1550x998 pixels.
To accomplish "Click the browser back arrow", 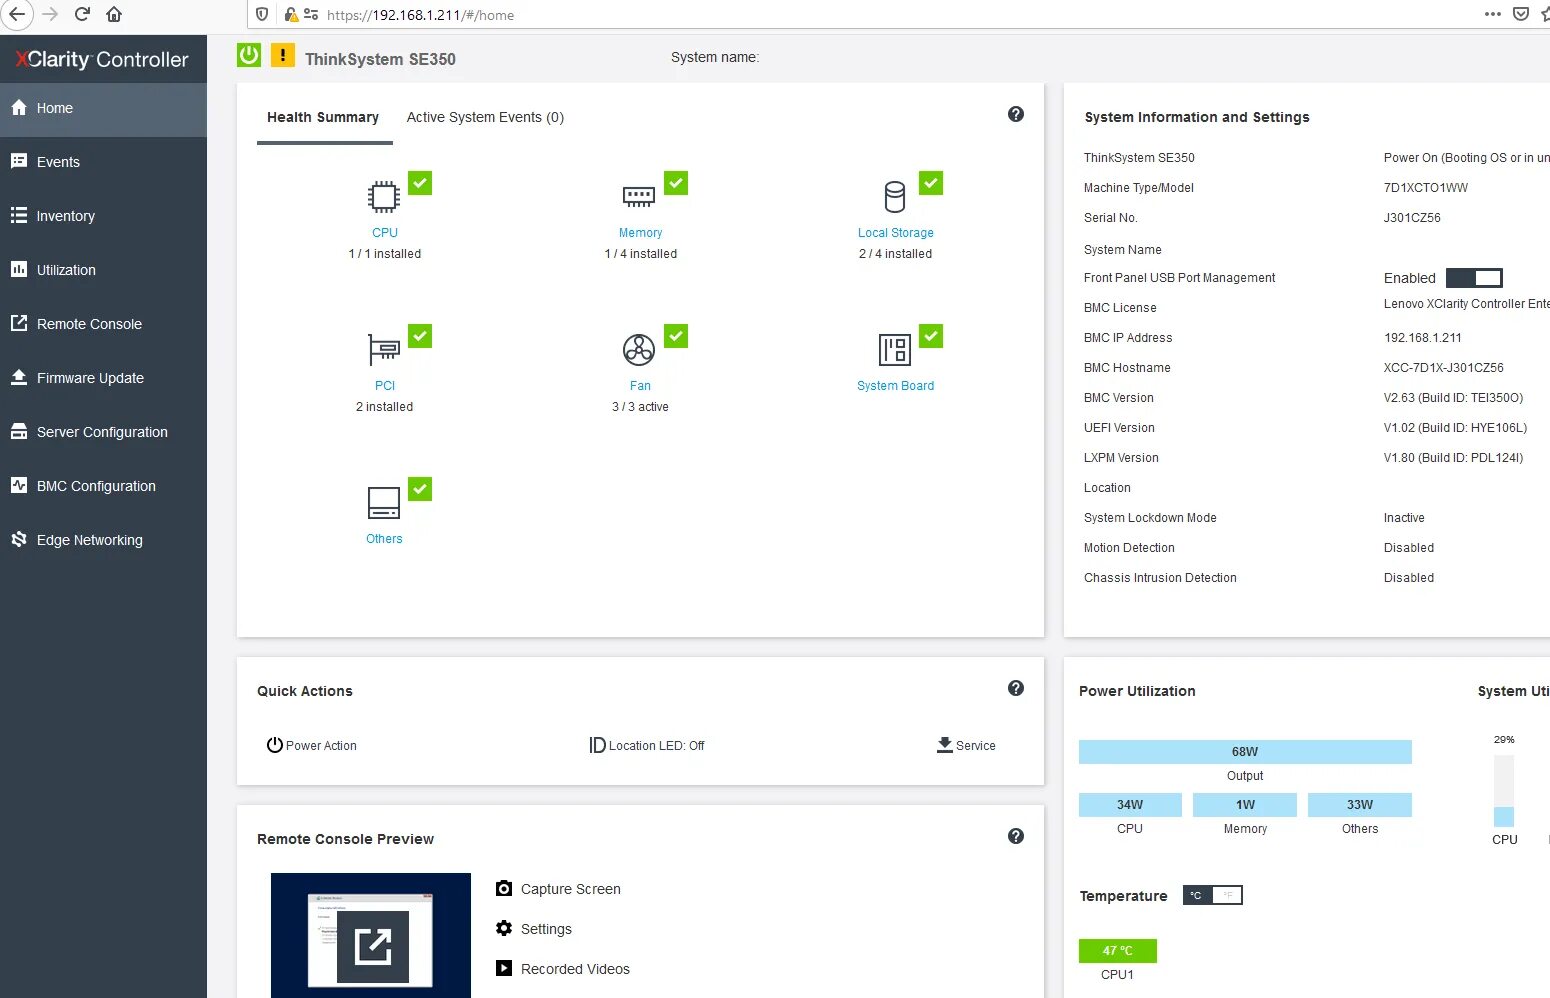I will [16, 14].
